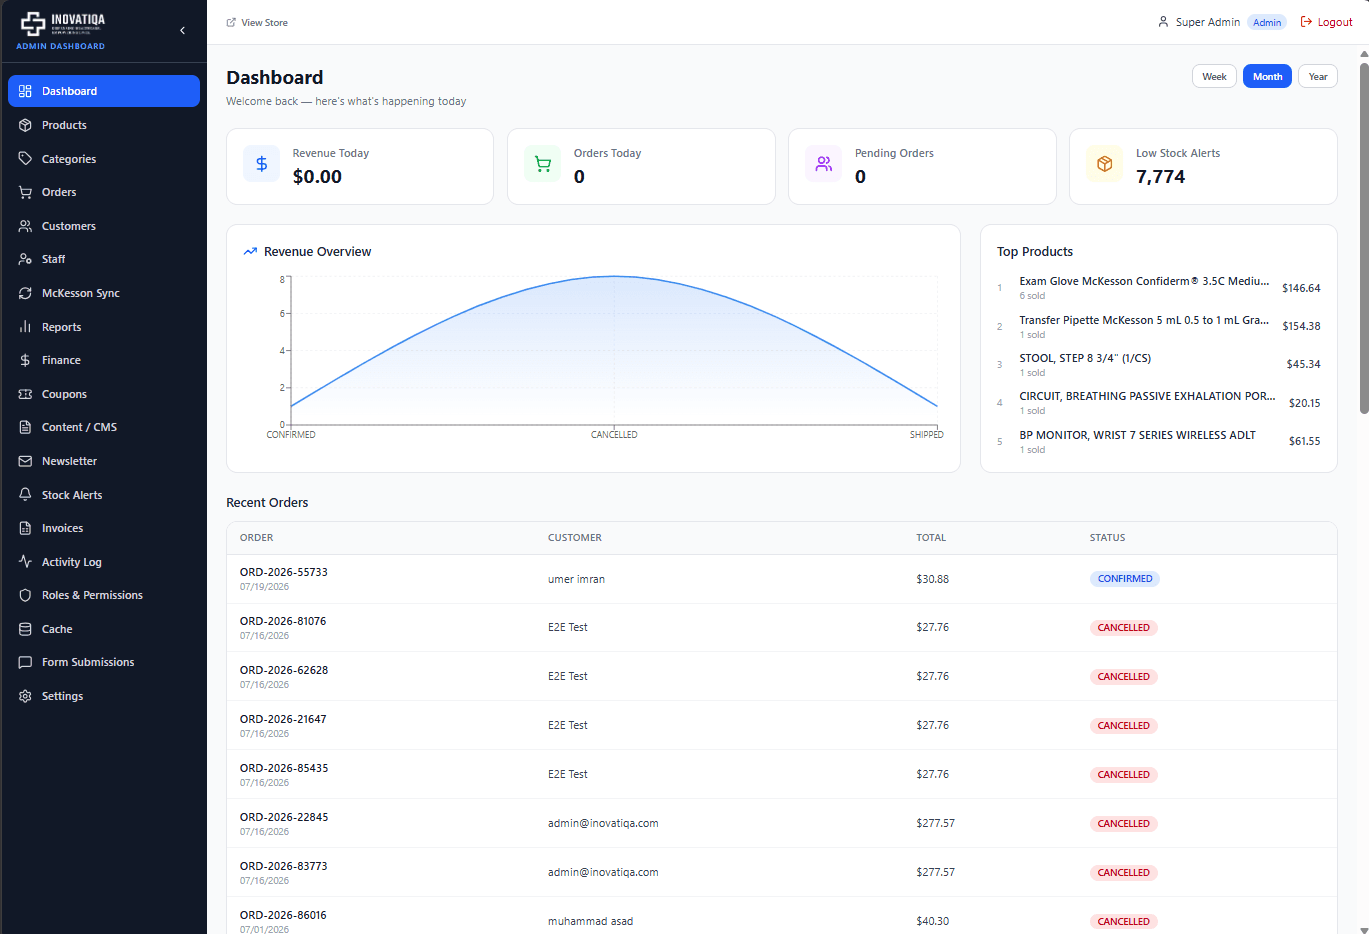Open the Stock Alerts menu item

tap(104, 495)
